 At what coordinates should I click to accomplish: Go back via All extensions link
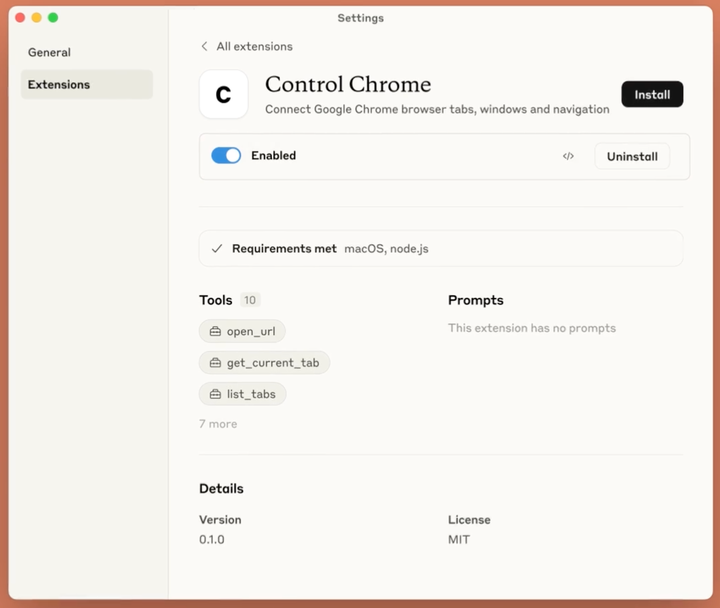point(254,46)
